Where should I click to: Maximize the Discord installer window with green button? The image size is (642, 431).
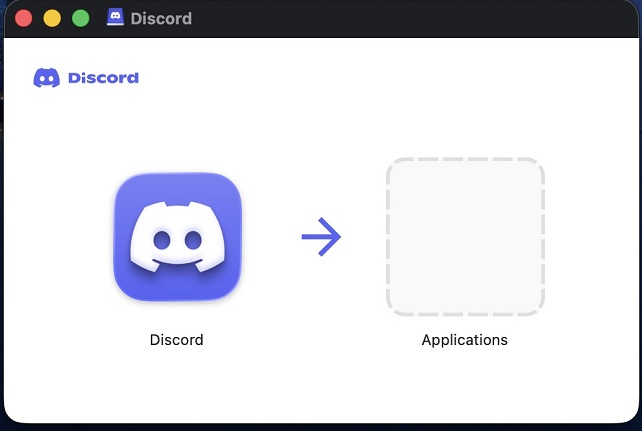pos(81,18)
